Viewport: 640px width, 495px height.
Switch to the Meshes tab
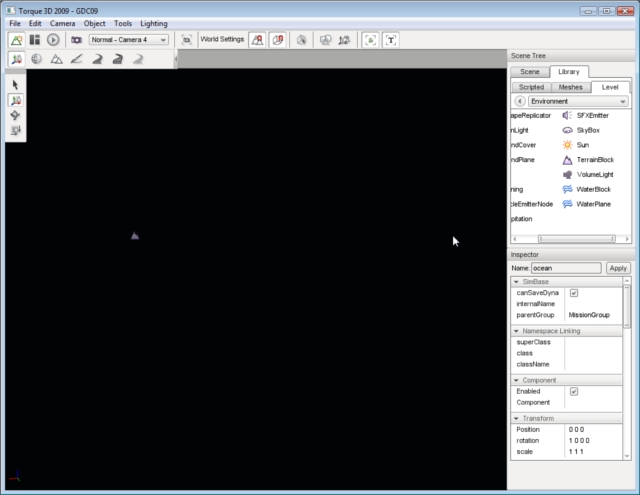pos(570,87)
